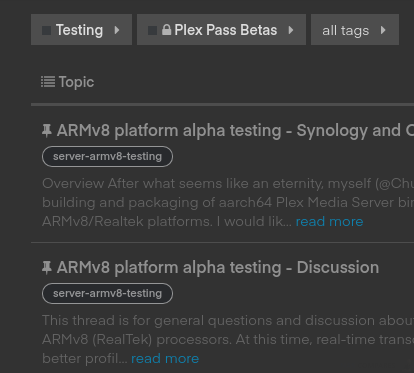Select server-armv8-testing tag under Discussion topic
The width and height of the screenshot is (414, 373).
[x=107, y=293]
